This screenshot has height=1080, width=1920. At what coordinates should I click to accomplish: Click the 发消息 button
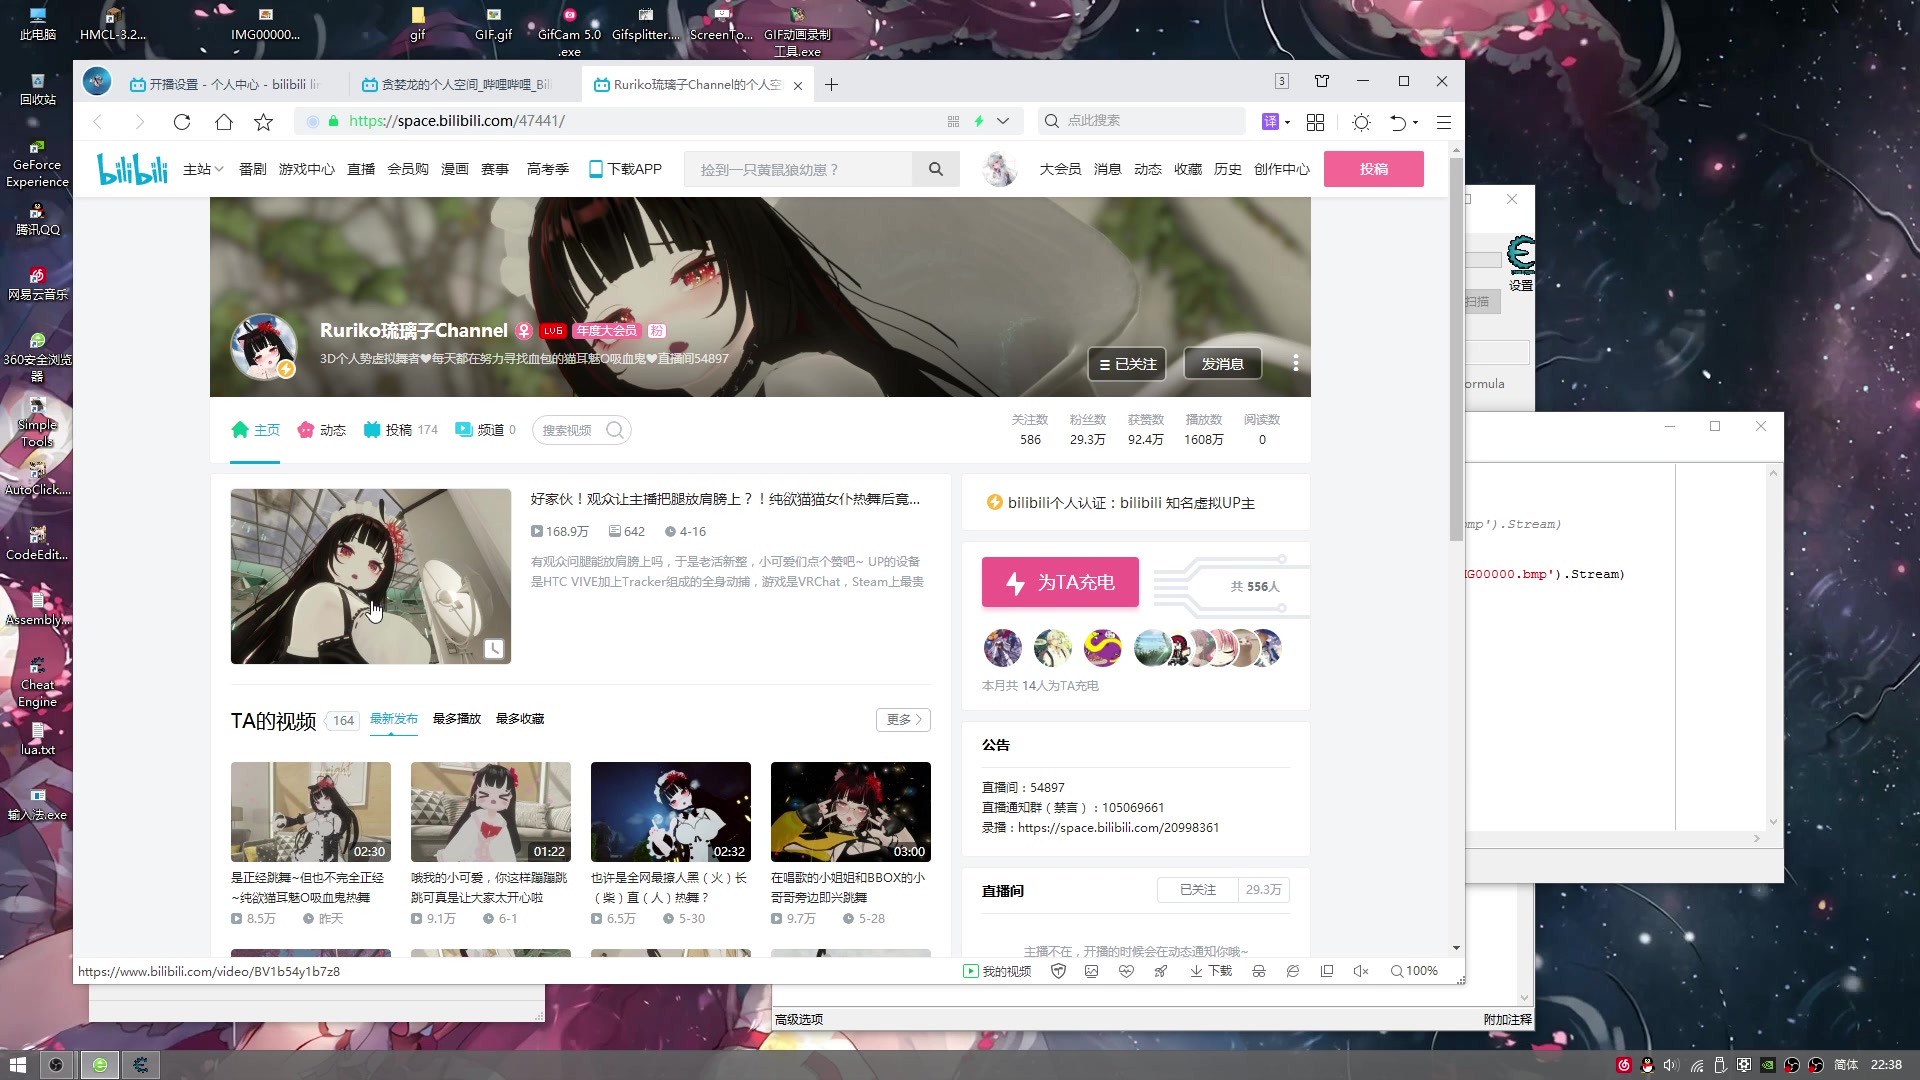click(1223, 364)
